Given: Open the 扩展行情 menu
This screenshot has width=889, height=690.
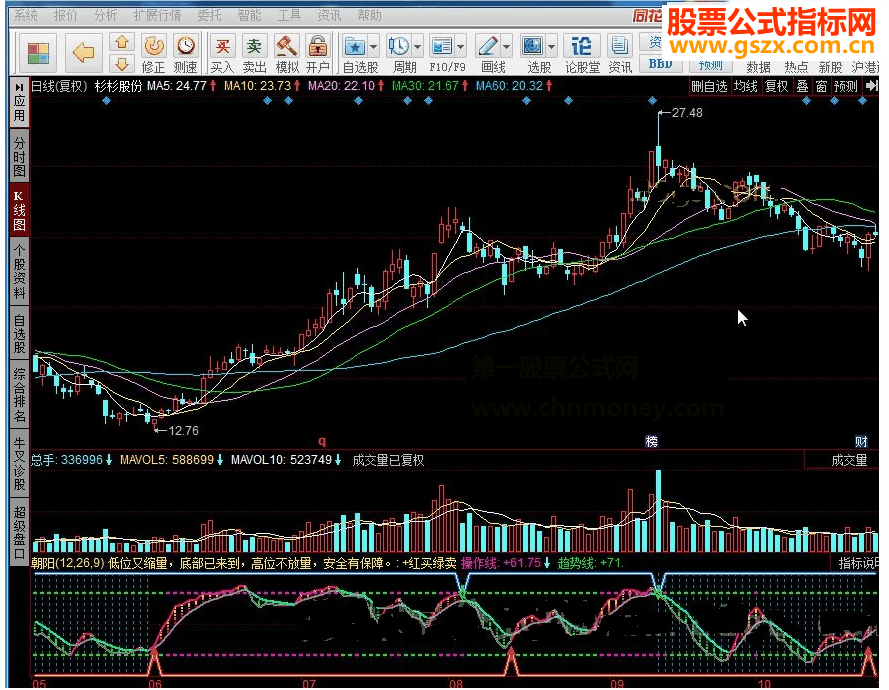Looking at the screenshot, I should click(158, 15).
